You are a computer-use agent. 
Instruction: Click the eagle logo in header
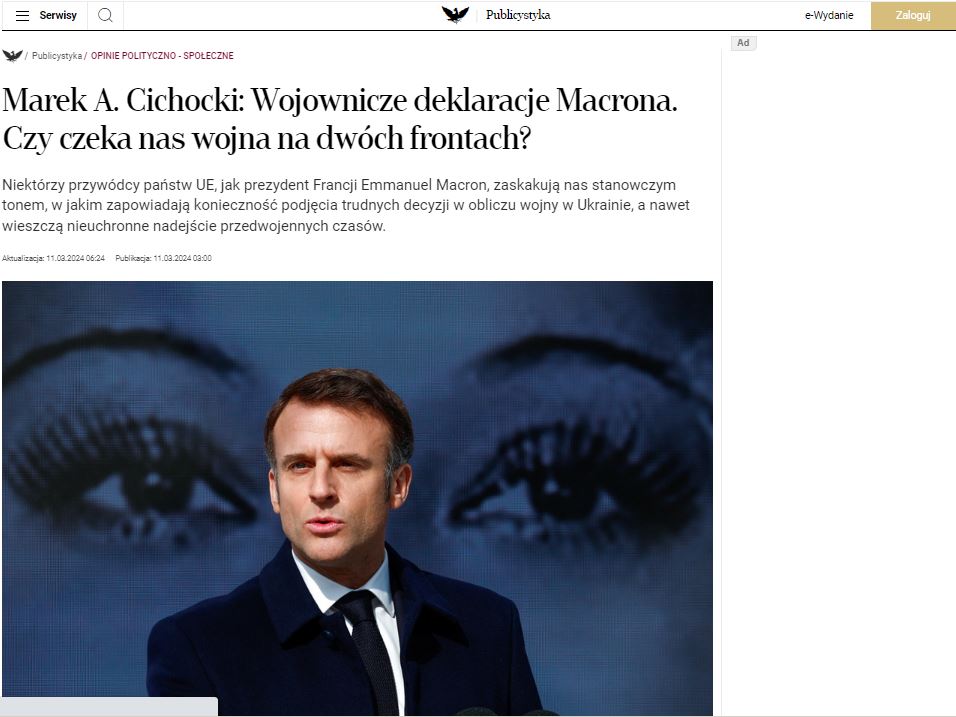pos(455,15)
